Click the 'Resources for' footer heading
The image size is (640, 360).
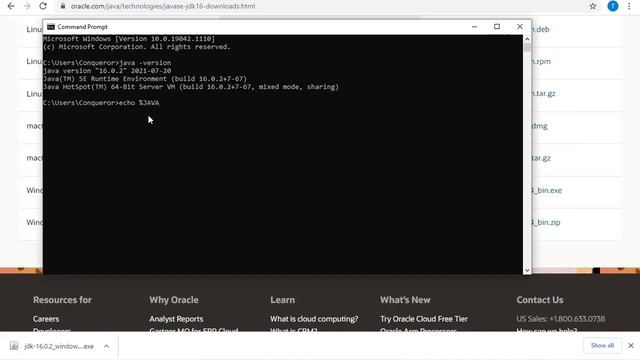tap(62, 300)
